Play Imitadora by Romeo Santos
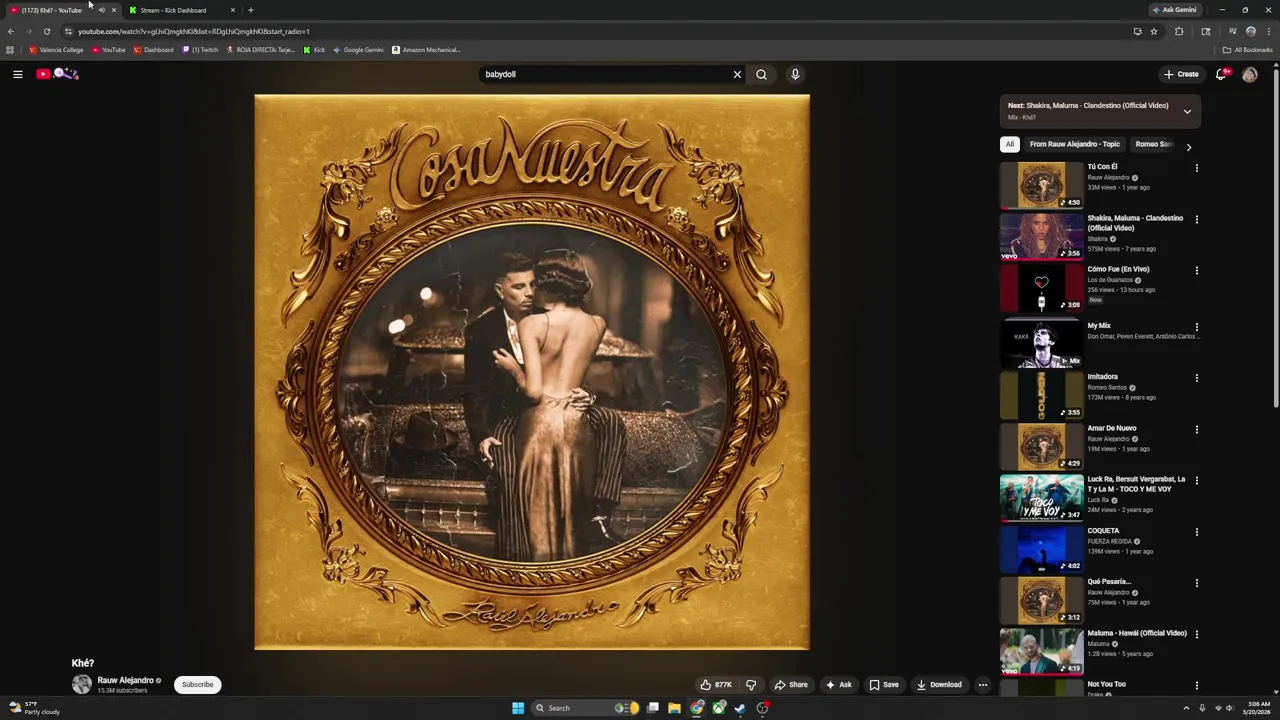This screenshot has height=720, width=1280. coord(1041,394)
